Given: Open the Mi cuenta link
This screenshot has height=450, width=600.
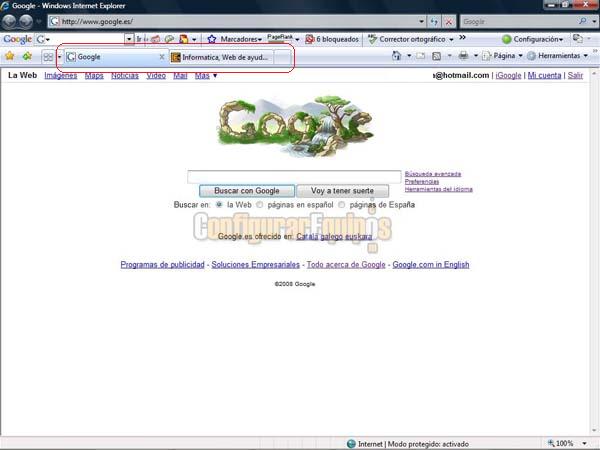Looking at the screenshot, I should pos(544,75).
